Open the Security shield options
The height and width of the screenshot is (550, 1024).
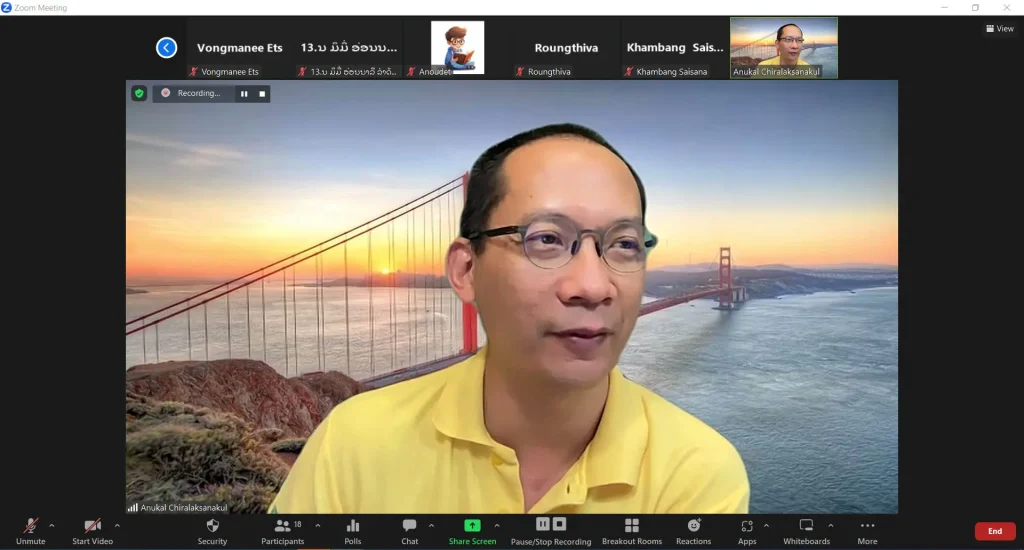(212, 531)
